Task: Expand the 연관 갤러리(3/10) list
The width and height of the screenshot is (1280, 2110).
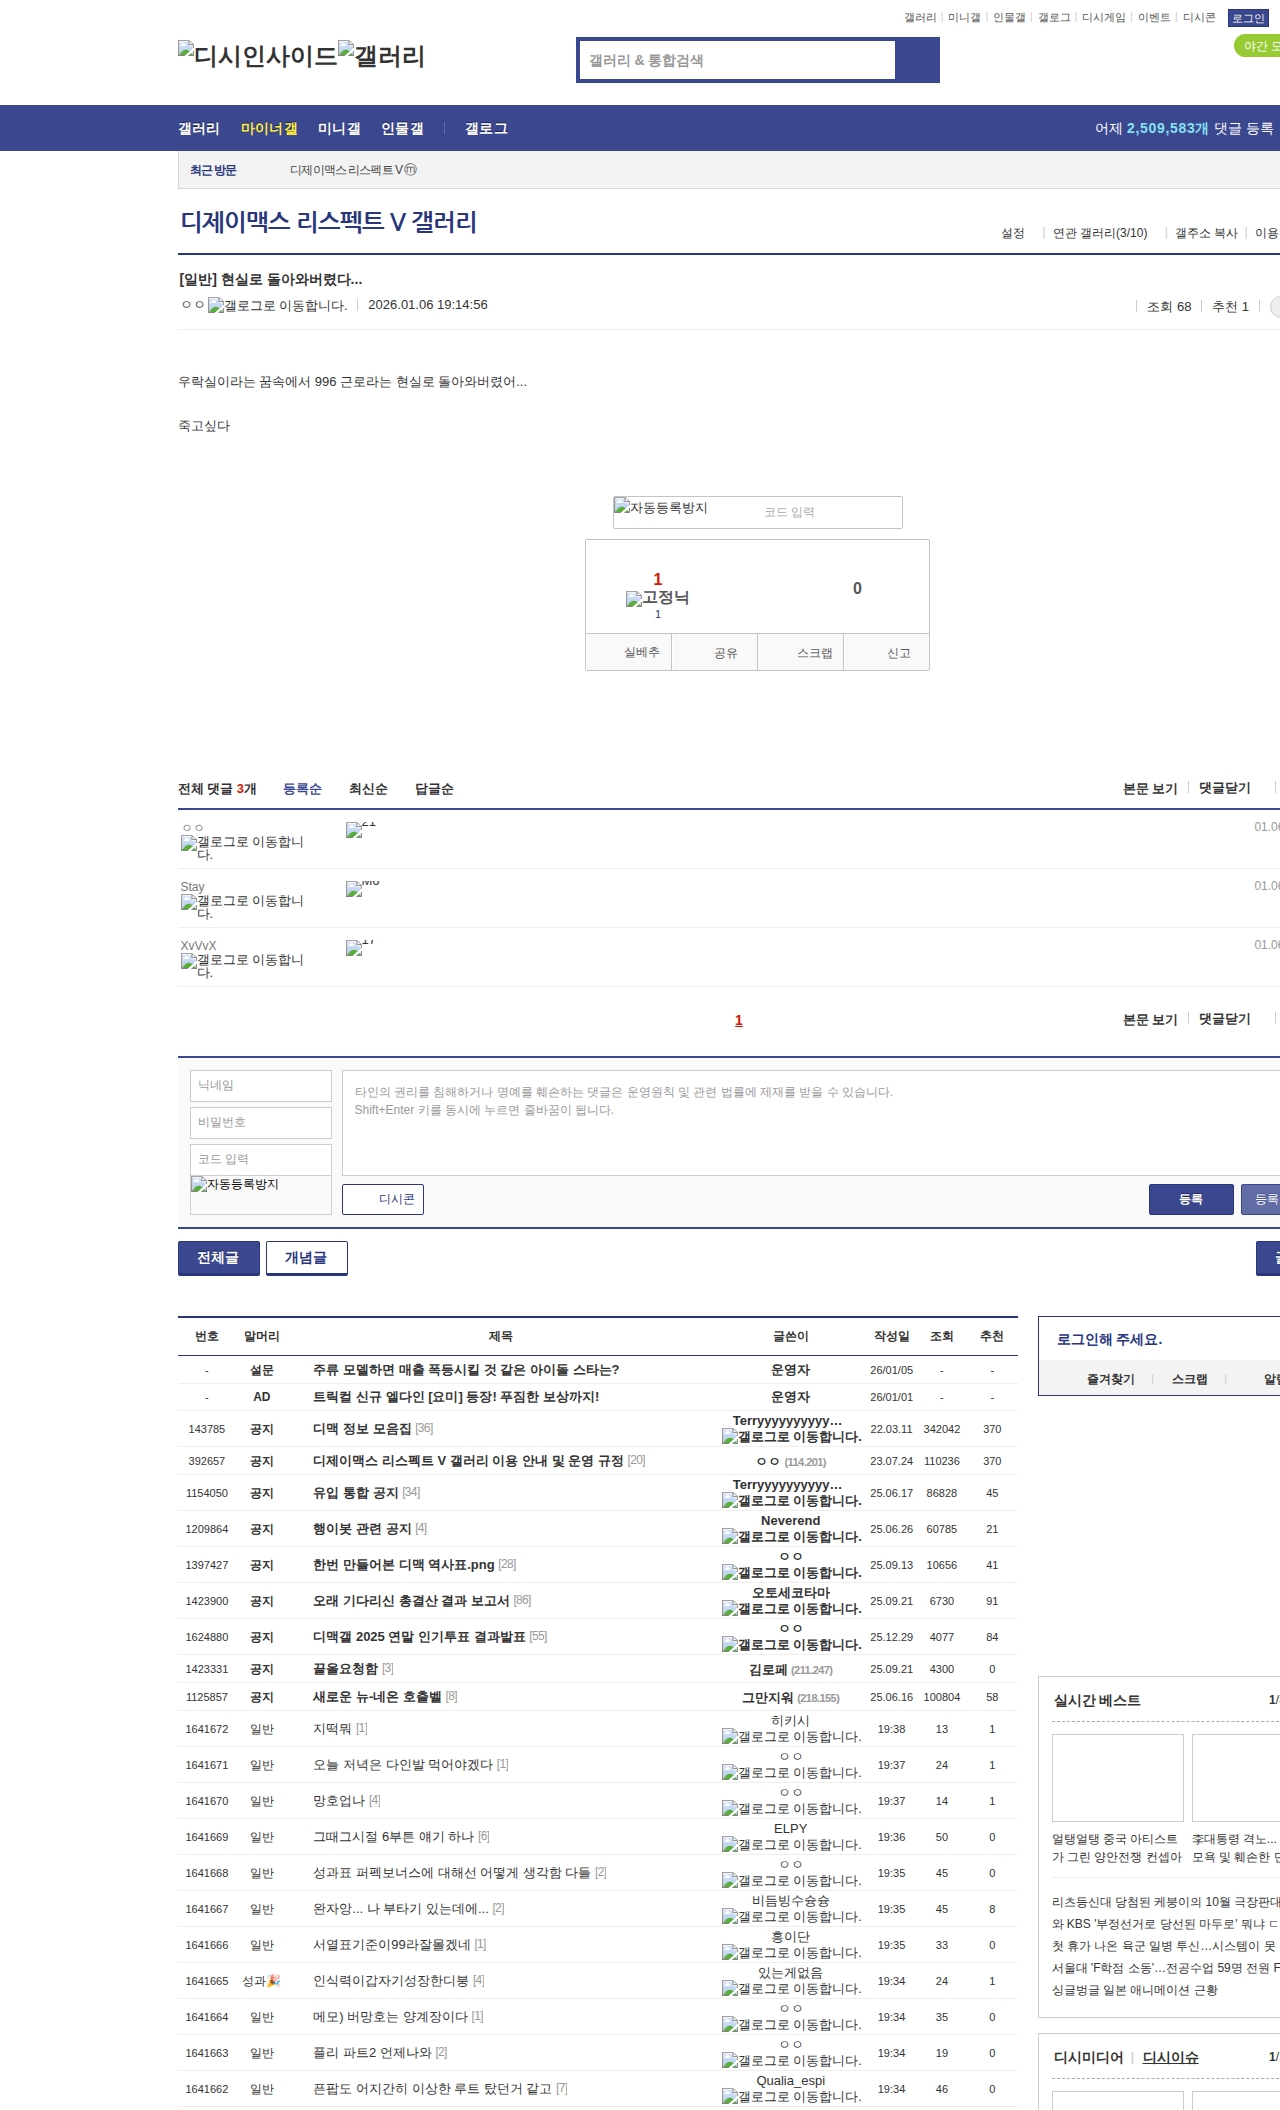Action: click(x=1099, y=233)
